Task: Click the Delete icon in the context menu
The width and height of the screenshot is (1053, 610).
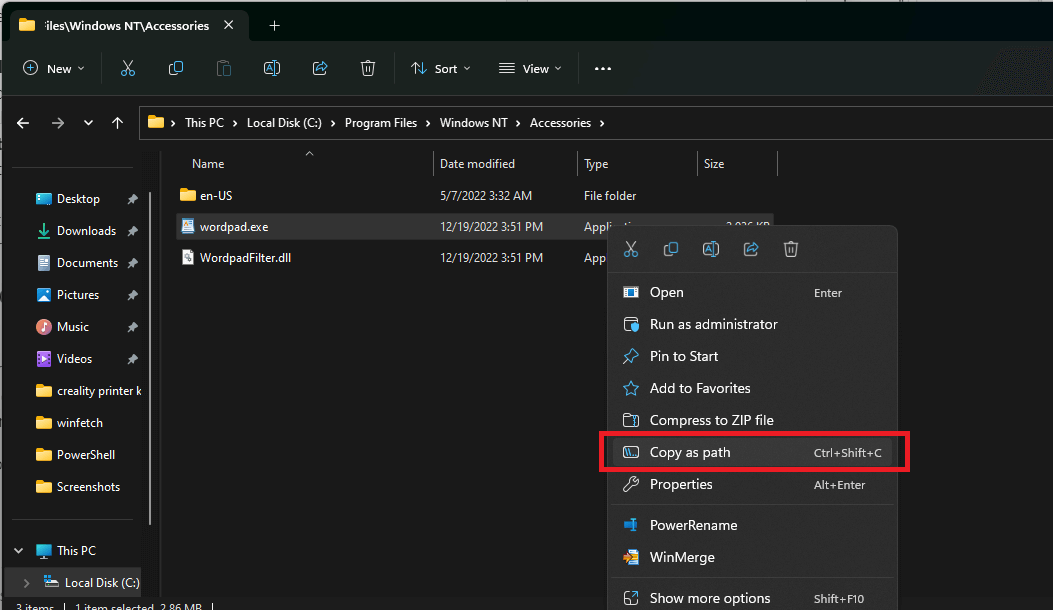Action: 790,249
